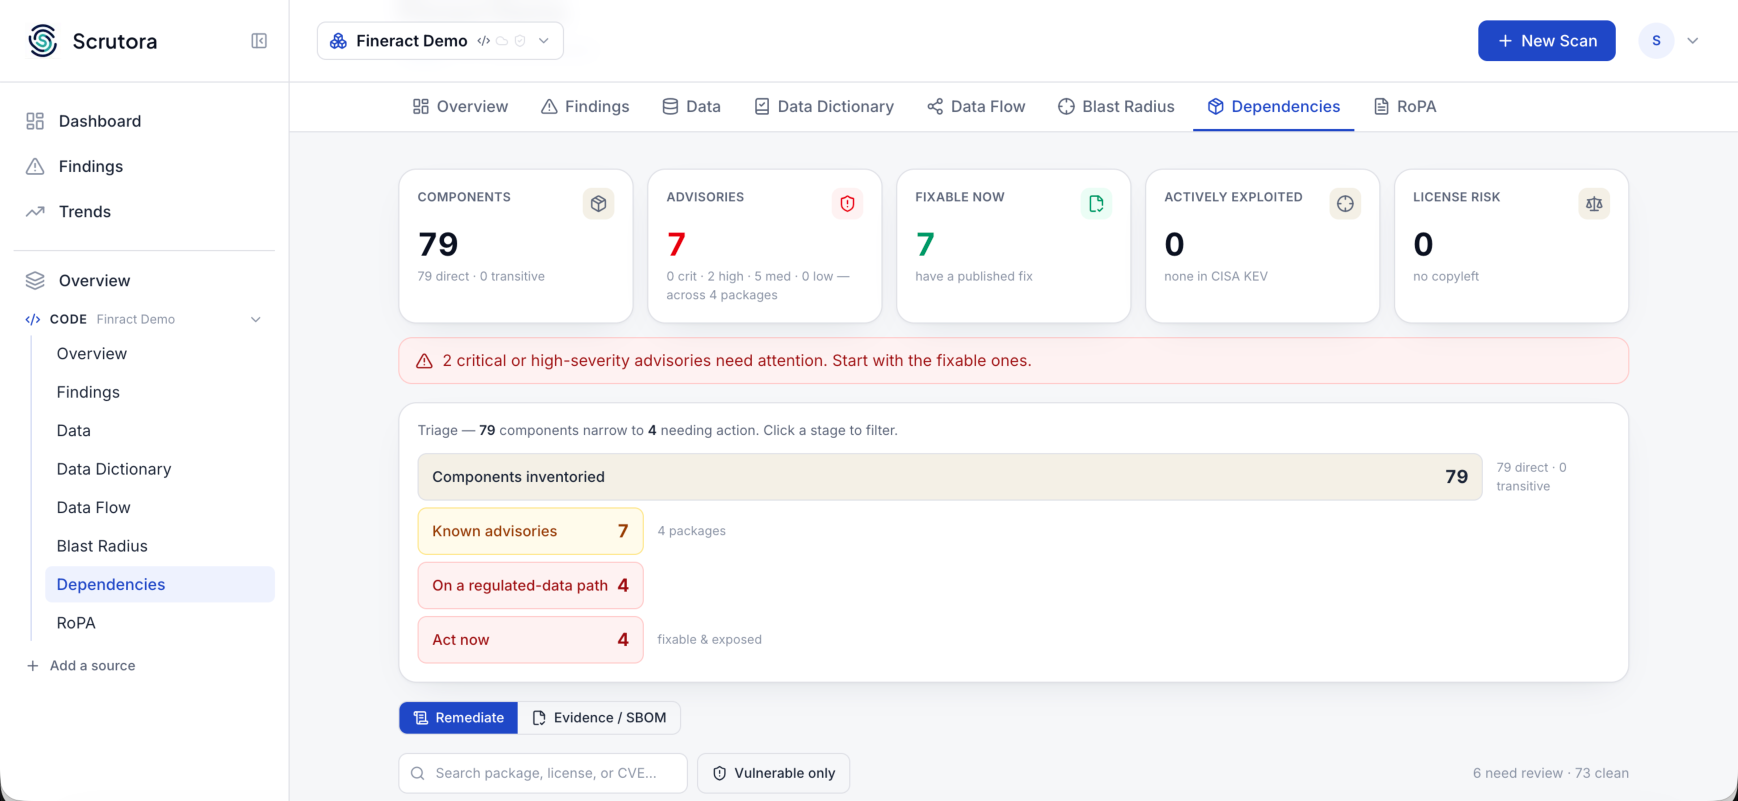Start a New Scan
Viewport: 1738px width, 801px height.
click(x=1547, y=41)
